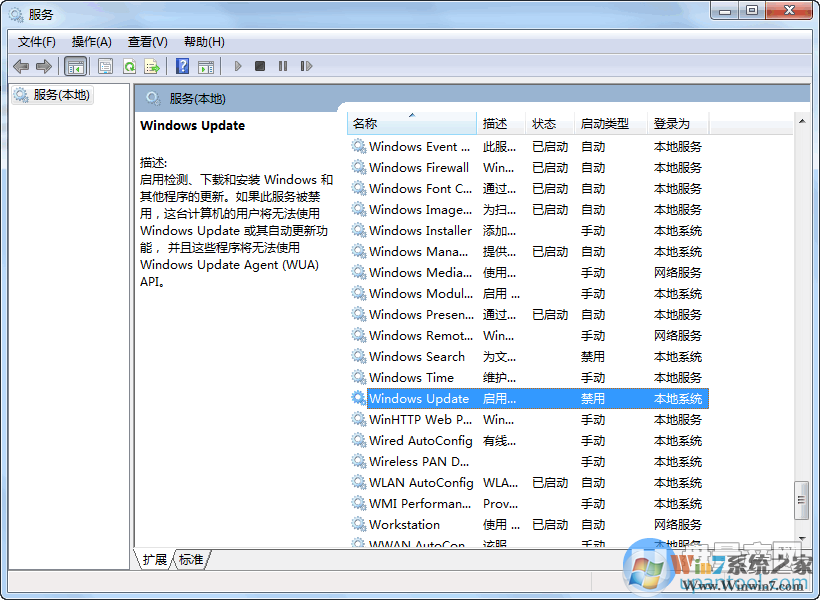Click the scroll-up arrow of service list

[802, 121]
